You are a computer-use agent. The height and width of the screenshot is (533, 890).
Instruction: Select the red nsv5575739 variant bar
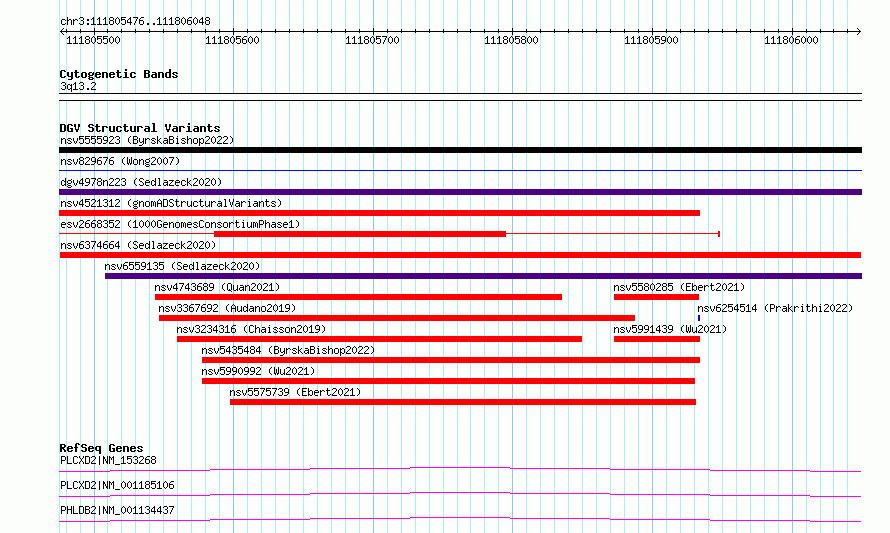coord(463,402)
